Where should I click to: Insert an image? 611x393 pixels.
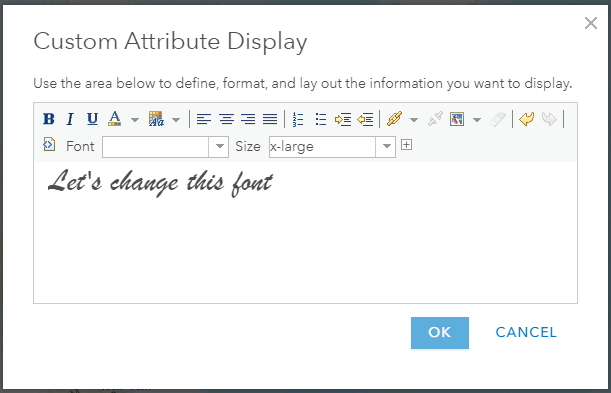(457, 119)
